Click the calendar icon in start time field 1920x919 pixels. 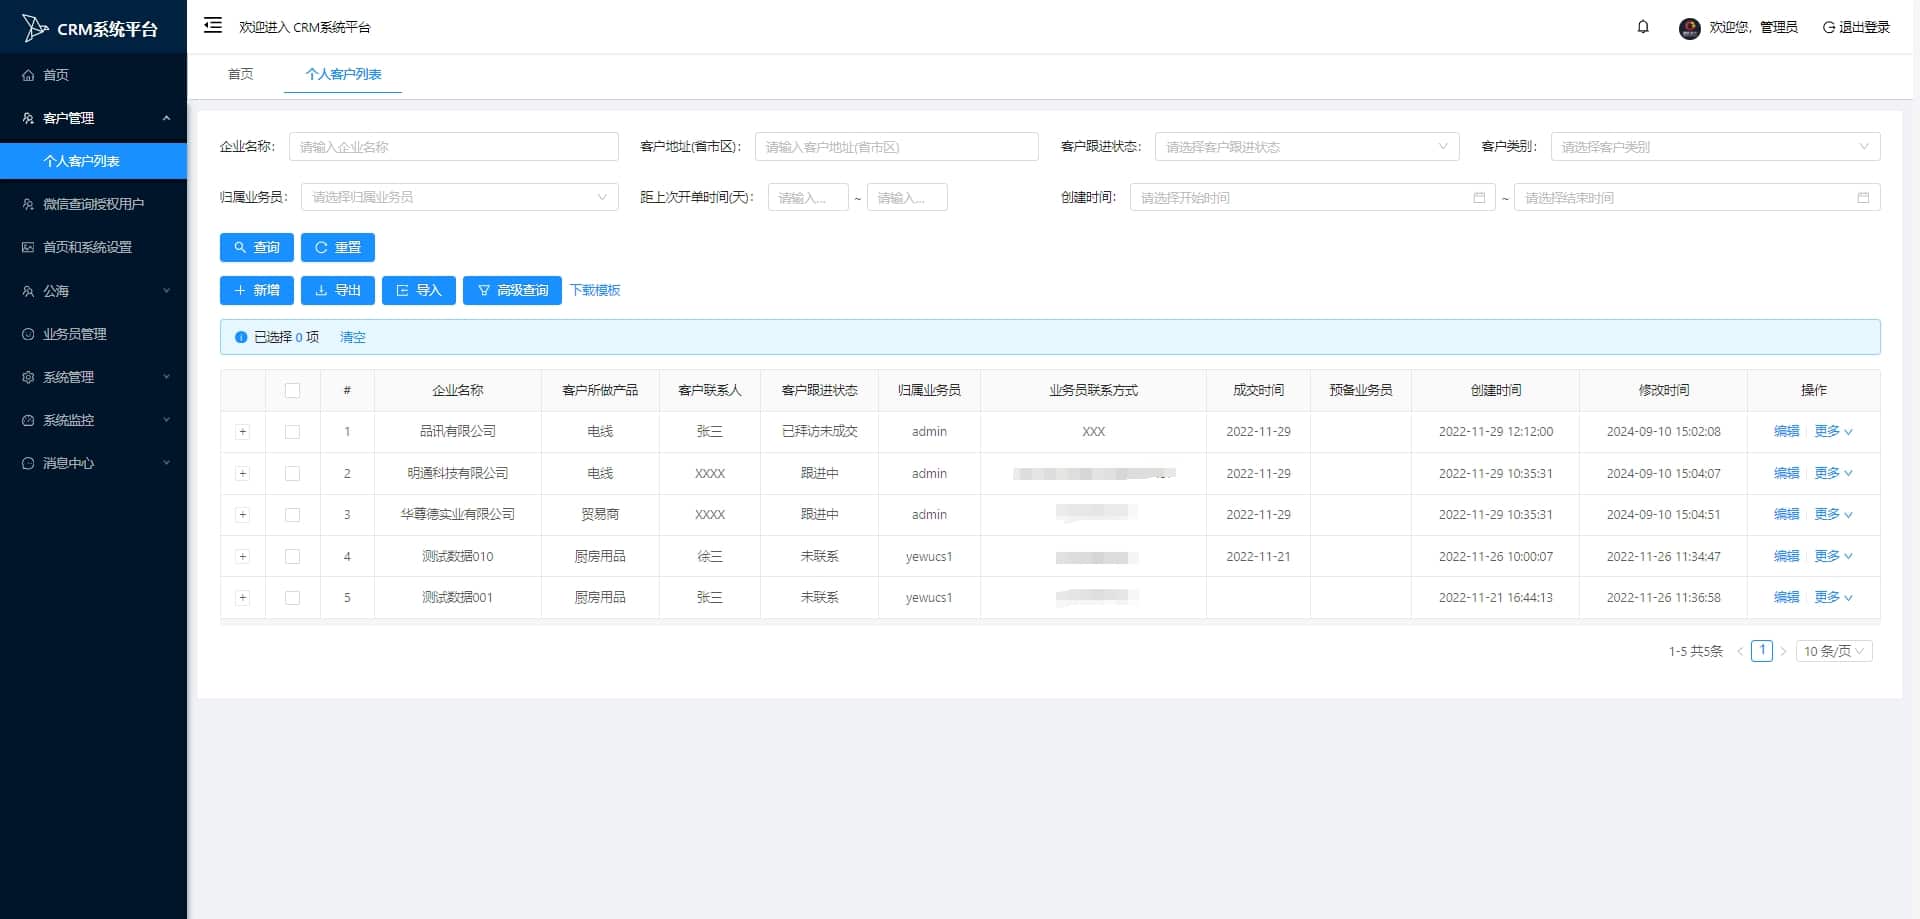point(1479,198)
